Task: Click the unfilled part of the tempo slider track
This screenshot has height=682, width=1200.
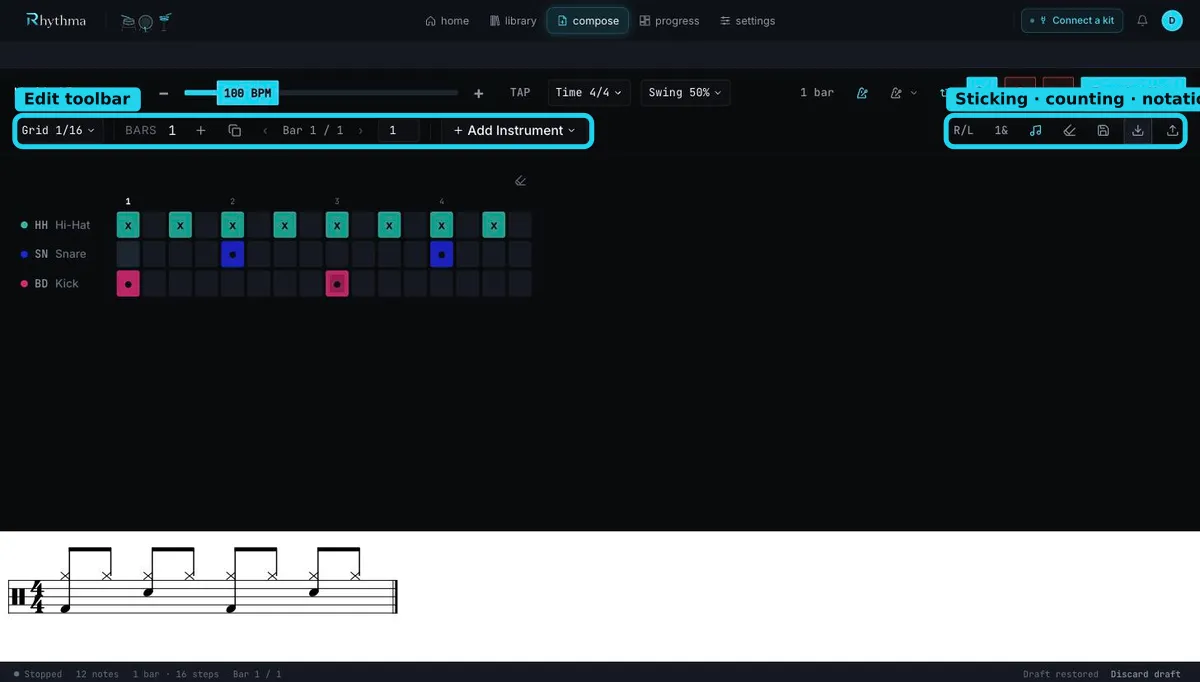Action: (x=368, y=93)
